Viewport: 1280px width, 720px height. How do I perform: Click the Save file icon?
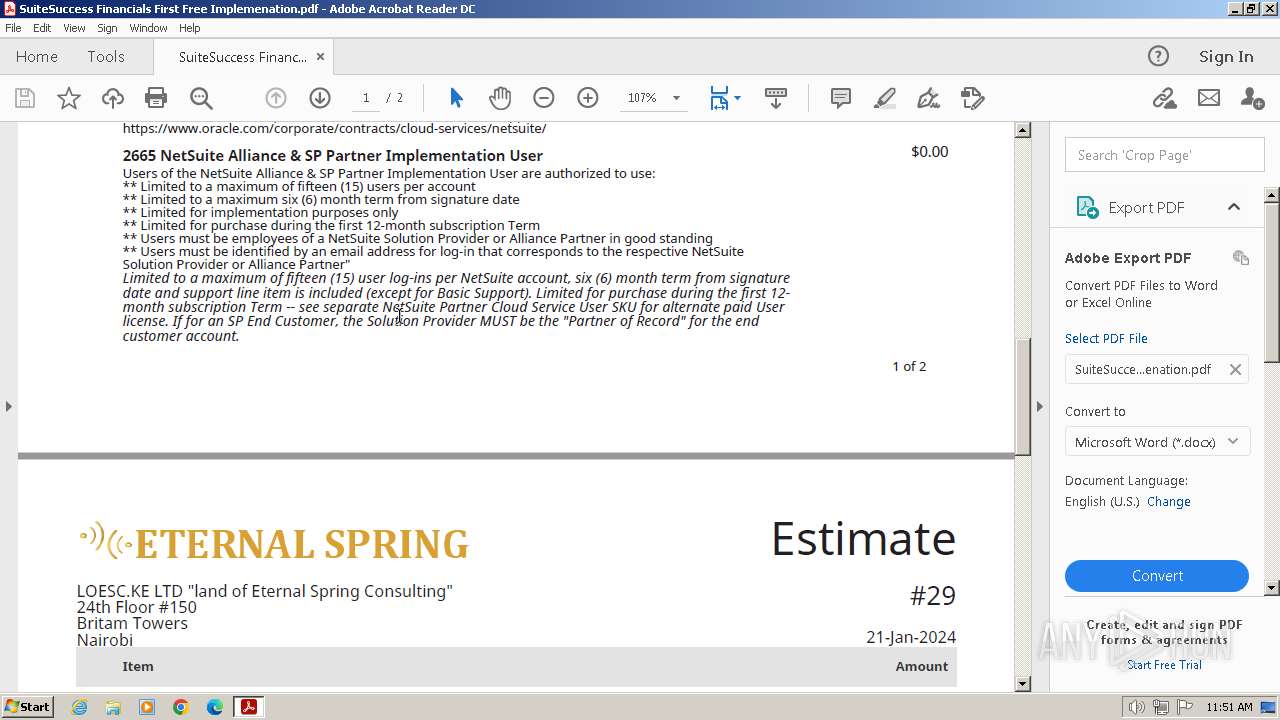[x=25, y=98]
